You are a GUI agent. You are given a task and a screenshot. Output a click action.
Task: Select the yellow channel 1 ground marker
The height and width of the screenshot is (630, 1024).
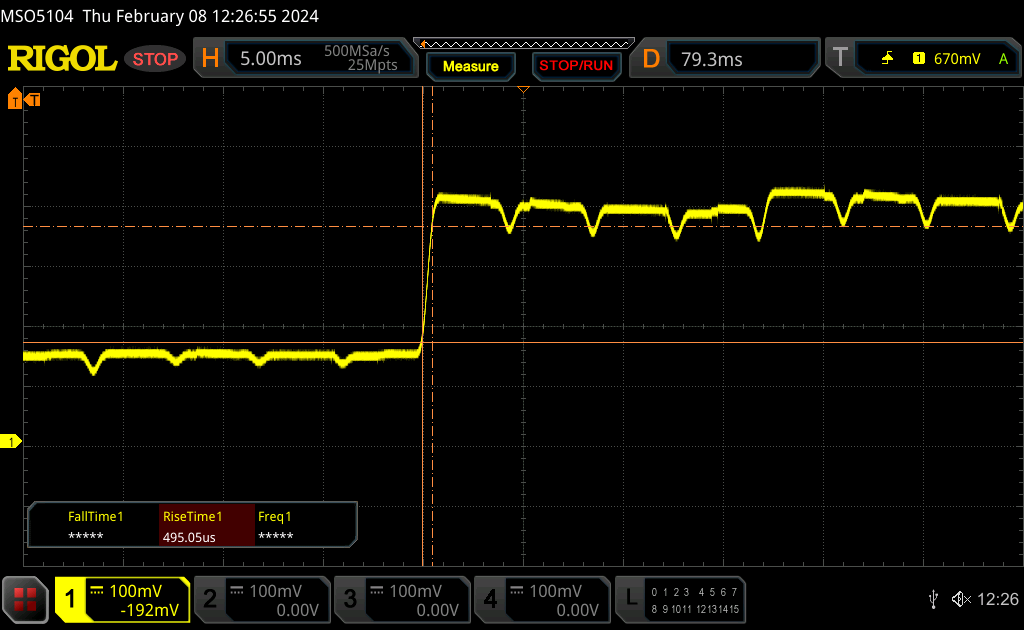[x=12, y=441]
